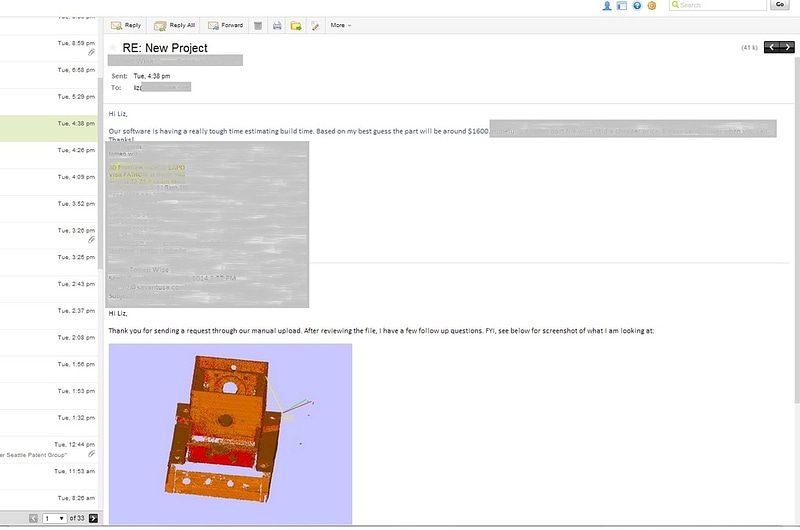This screenshot has height=530, width=800.
Task: Show the next message using the right arrow
Action: point(787,47)
